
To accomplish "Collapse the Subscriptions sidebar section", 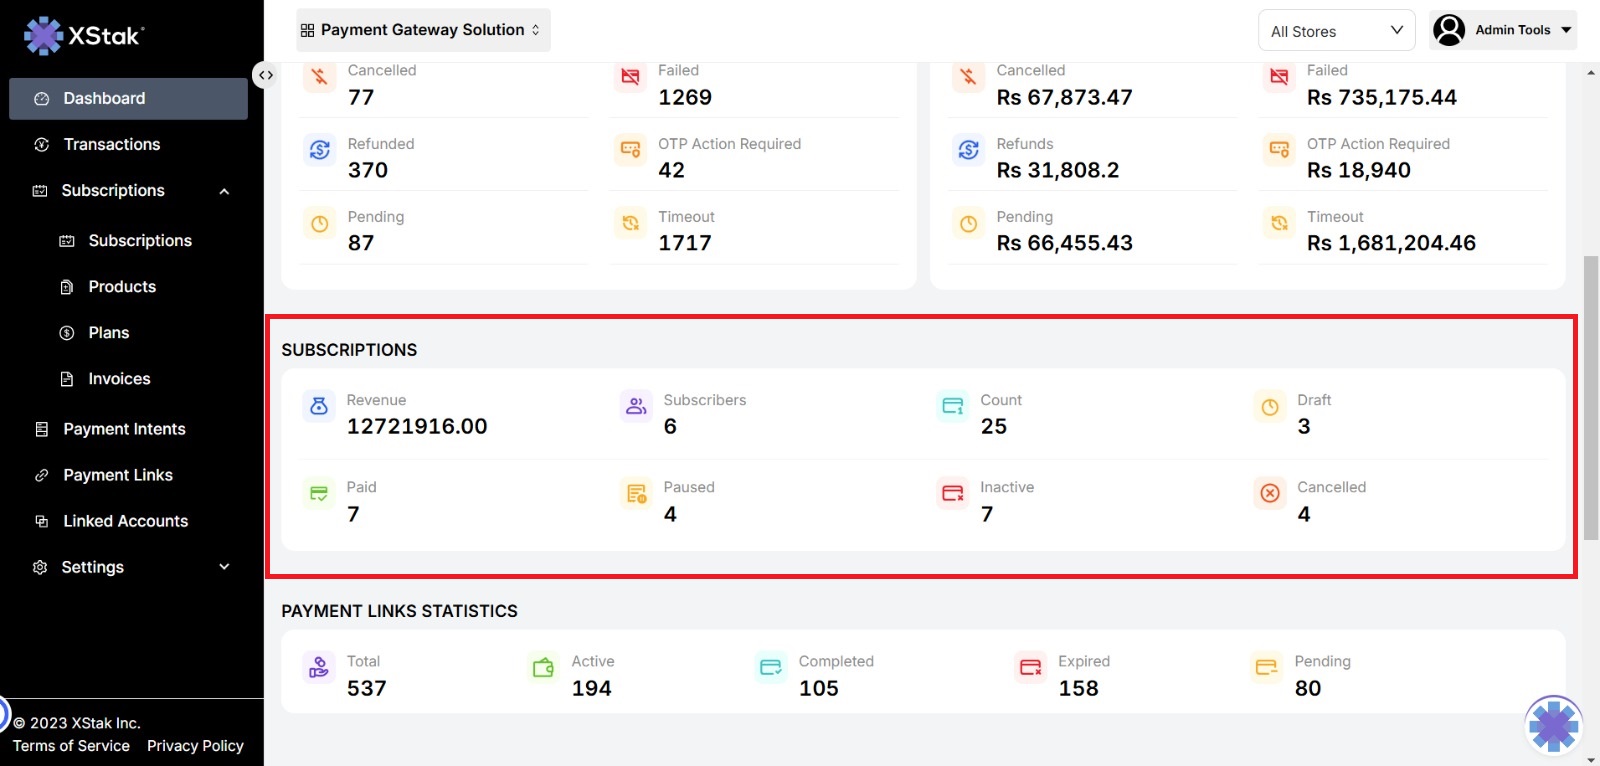I will click(x=224, y=191).
